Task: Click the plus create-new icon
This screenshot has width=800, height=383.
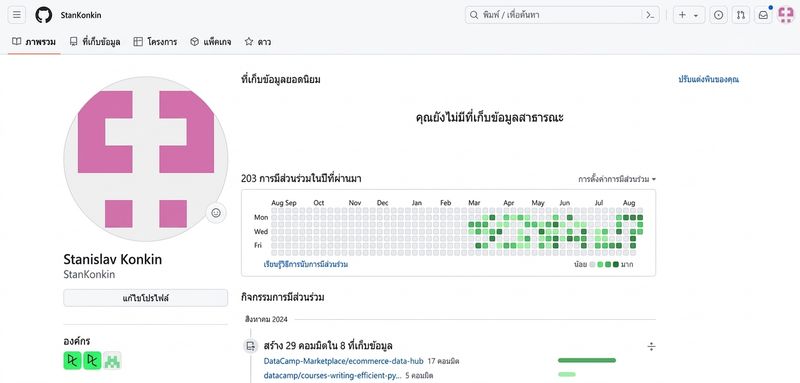Action: tap(683, 15)
